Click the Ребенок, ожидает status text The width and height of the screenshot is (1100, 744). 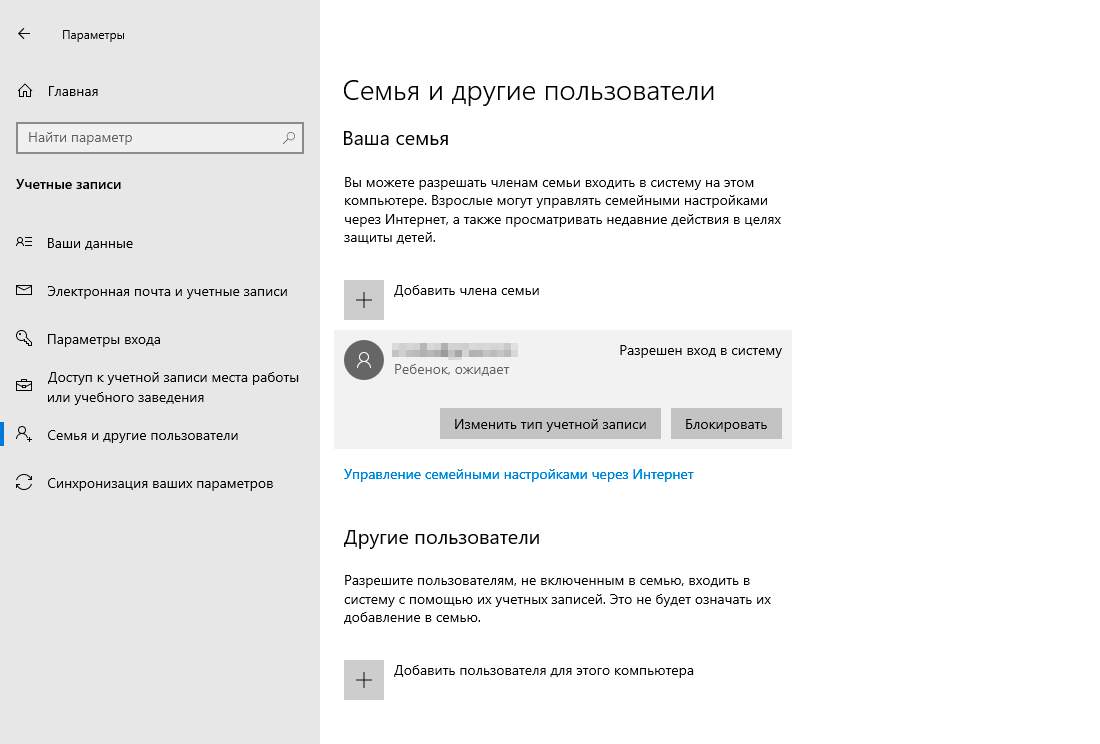452,370
